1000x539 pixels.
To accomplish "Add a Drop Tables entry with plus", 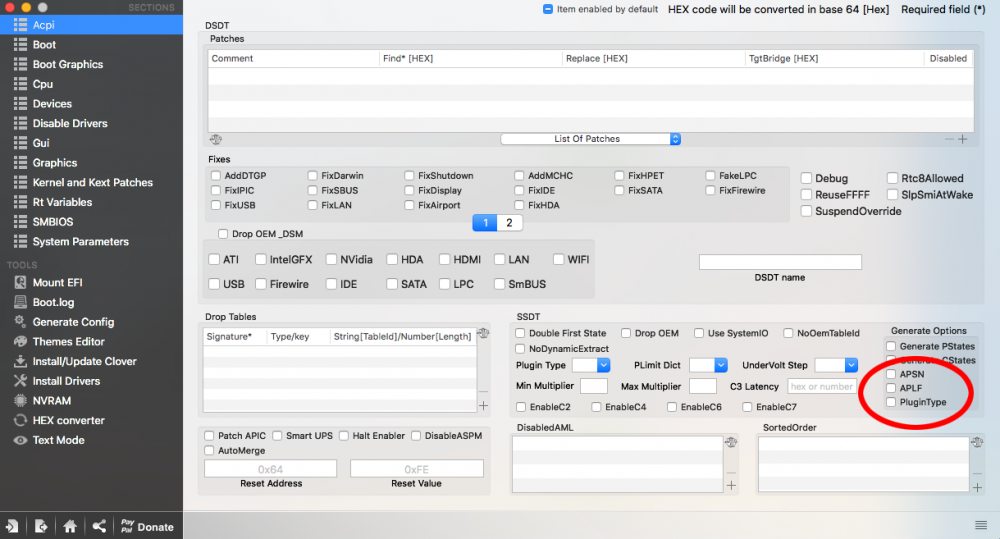I will tap(483, 406).
